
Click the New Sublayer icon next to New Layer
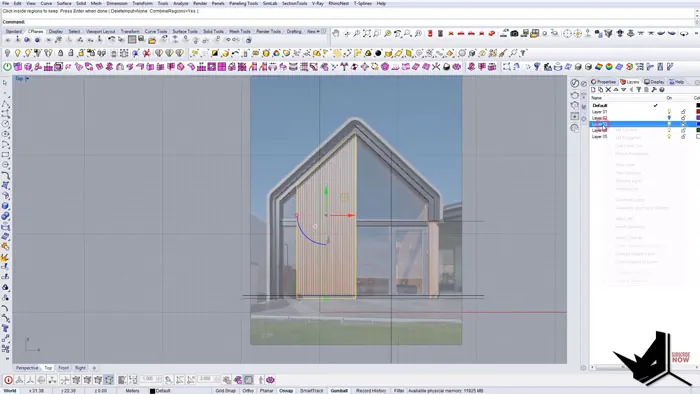[600, 90]
